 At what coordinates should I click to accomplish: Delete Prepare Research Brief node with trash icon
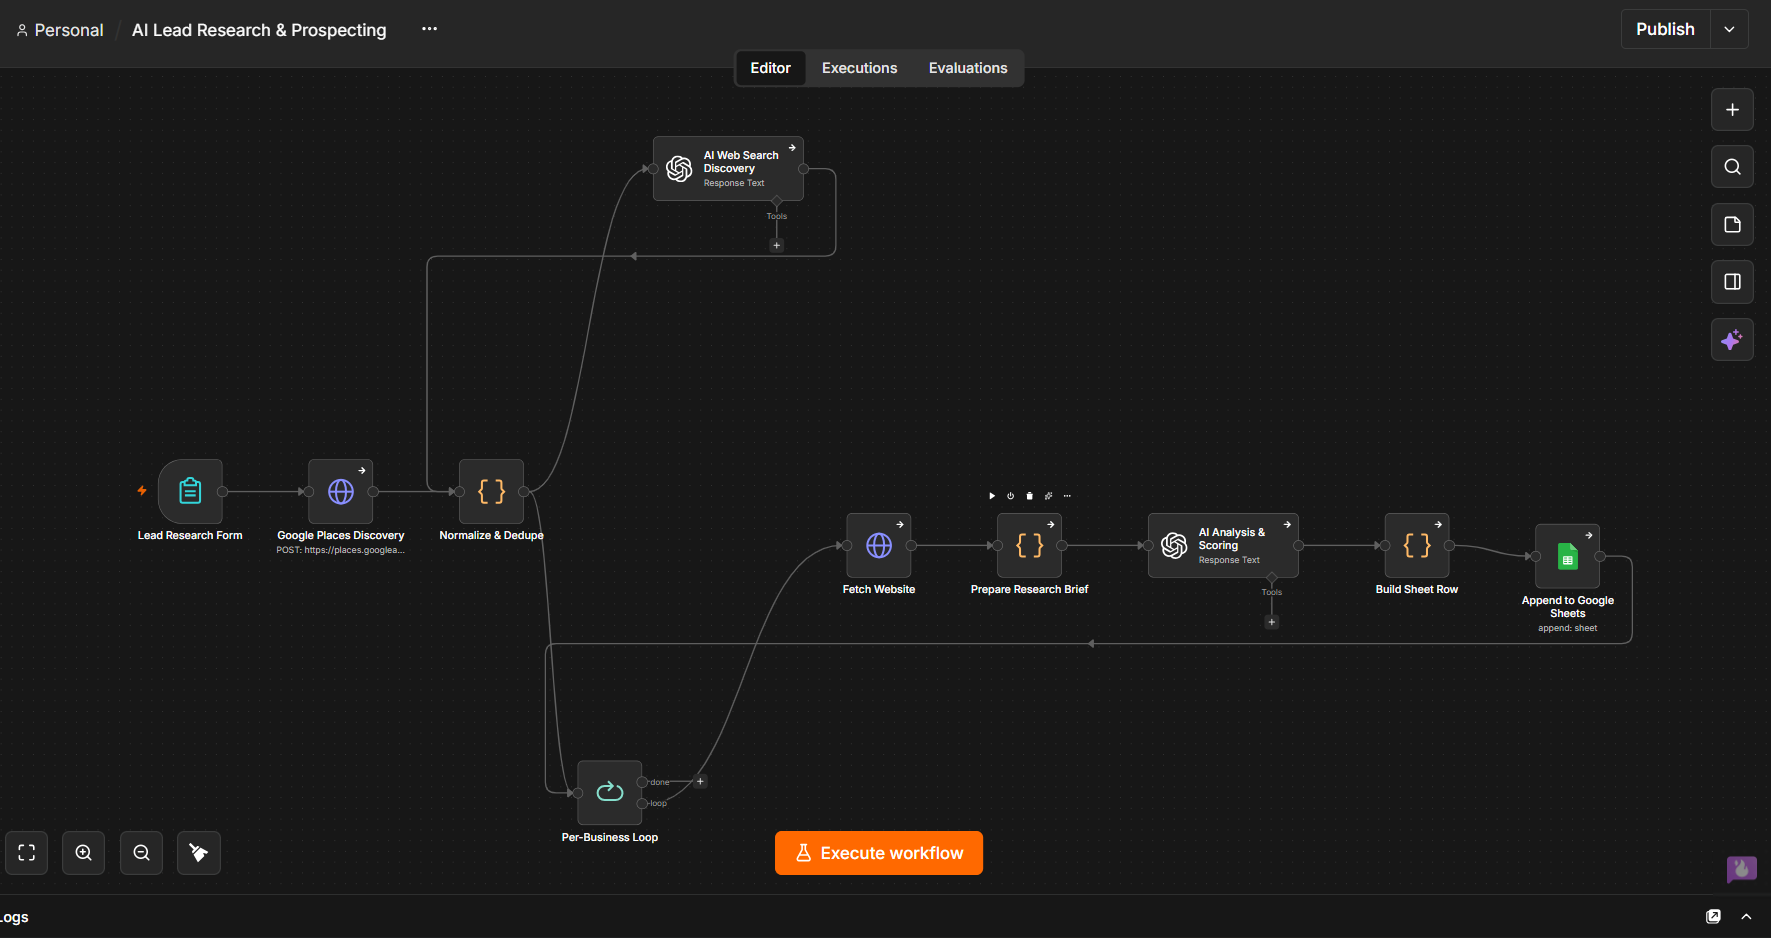pyautogui.click(x=1029, y=496)
